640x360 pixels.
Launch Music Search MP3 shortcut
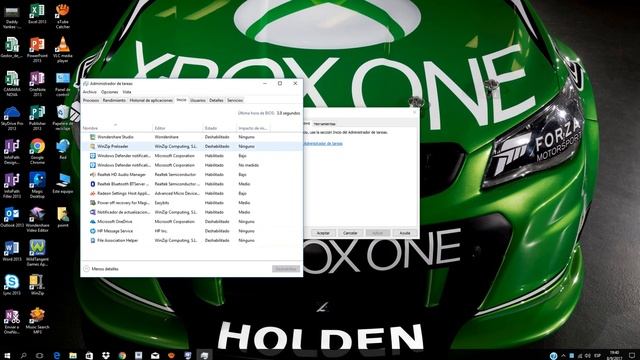(x=37, y=321)
